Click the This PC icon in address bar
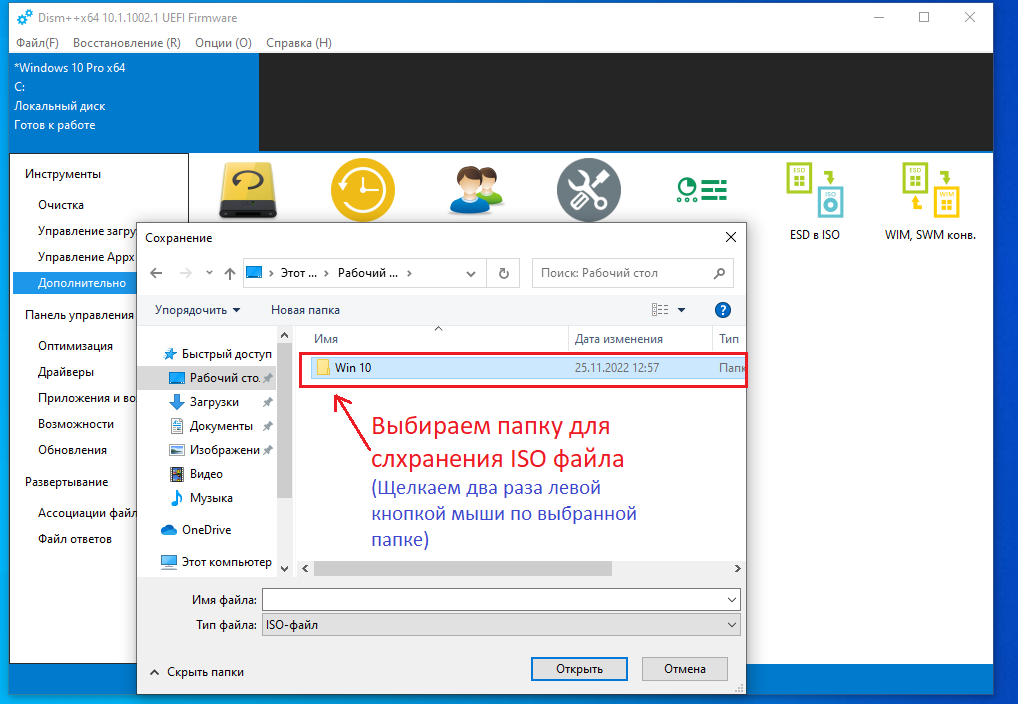The width and height of the screenshot is (1018, 704). click(x=254, y=273)
